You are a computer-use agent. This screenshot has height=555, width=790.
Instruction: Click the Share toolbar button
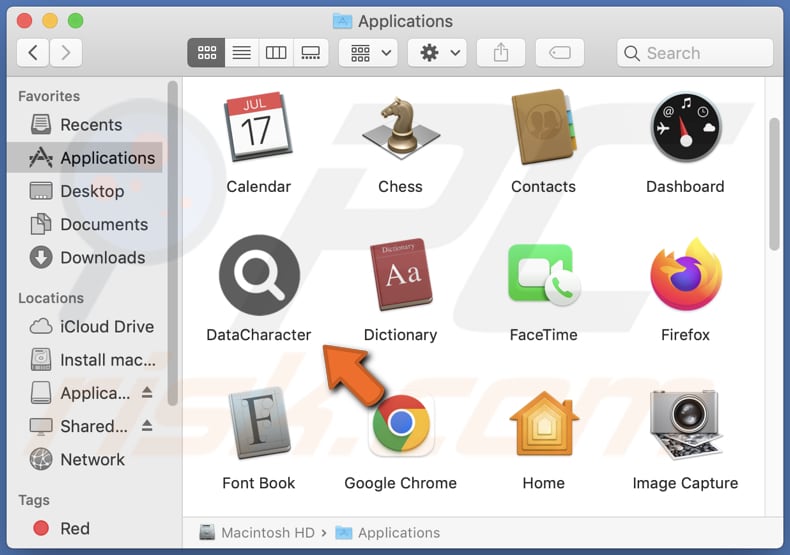click(x=501, y=52)
